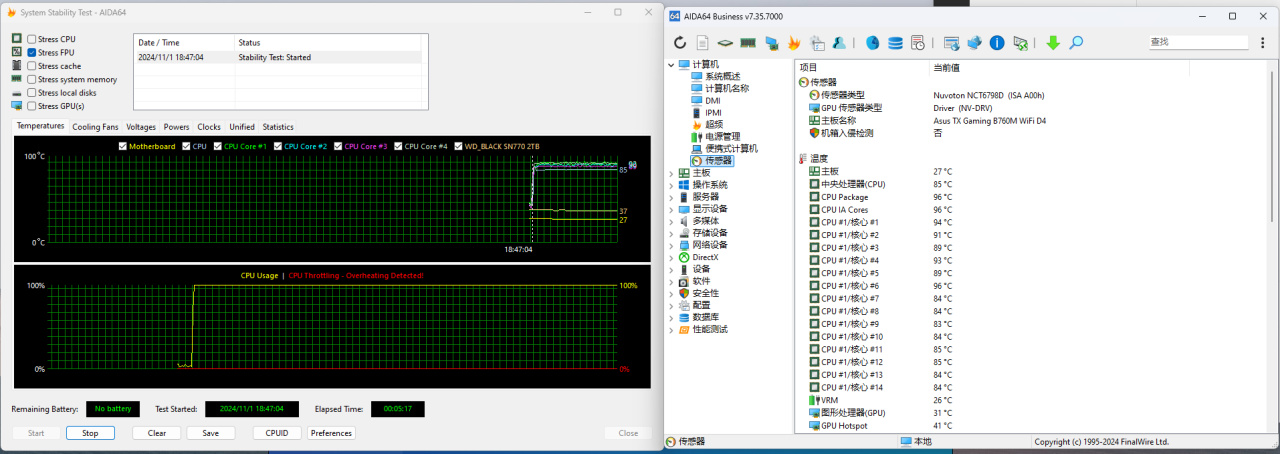1280x454 pixels.
Task: Click the Preferences button
Action: [331, 433]
